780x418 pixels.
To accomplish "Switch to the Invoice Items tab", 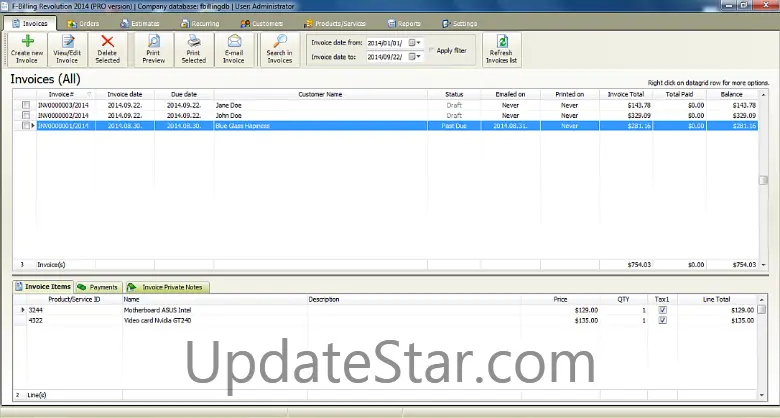I will click(43, 287).
